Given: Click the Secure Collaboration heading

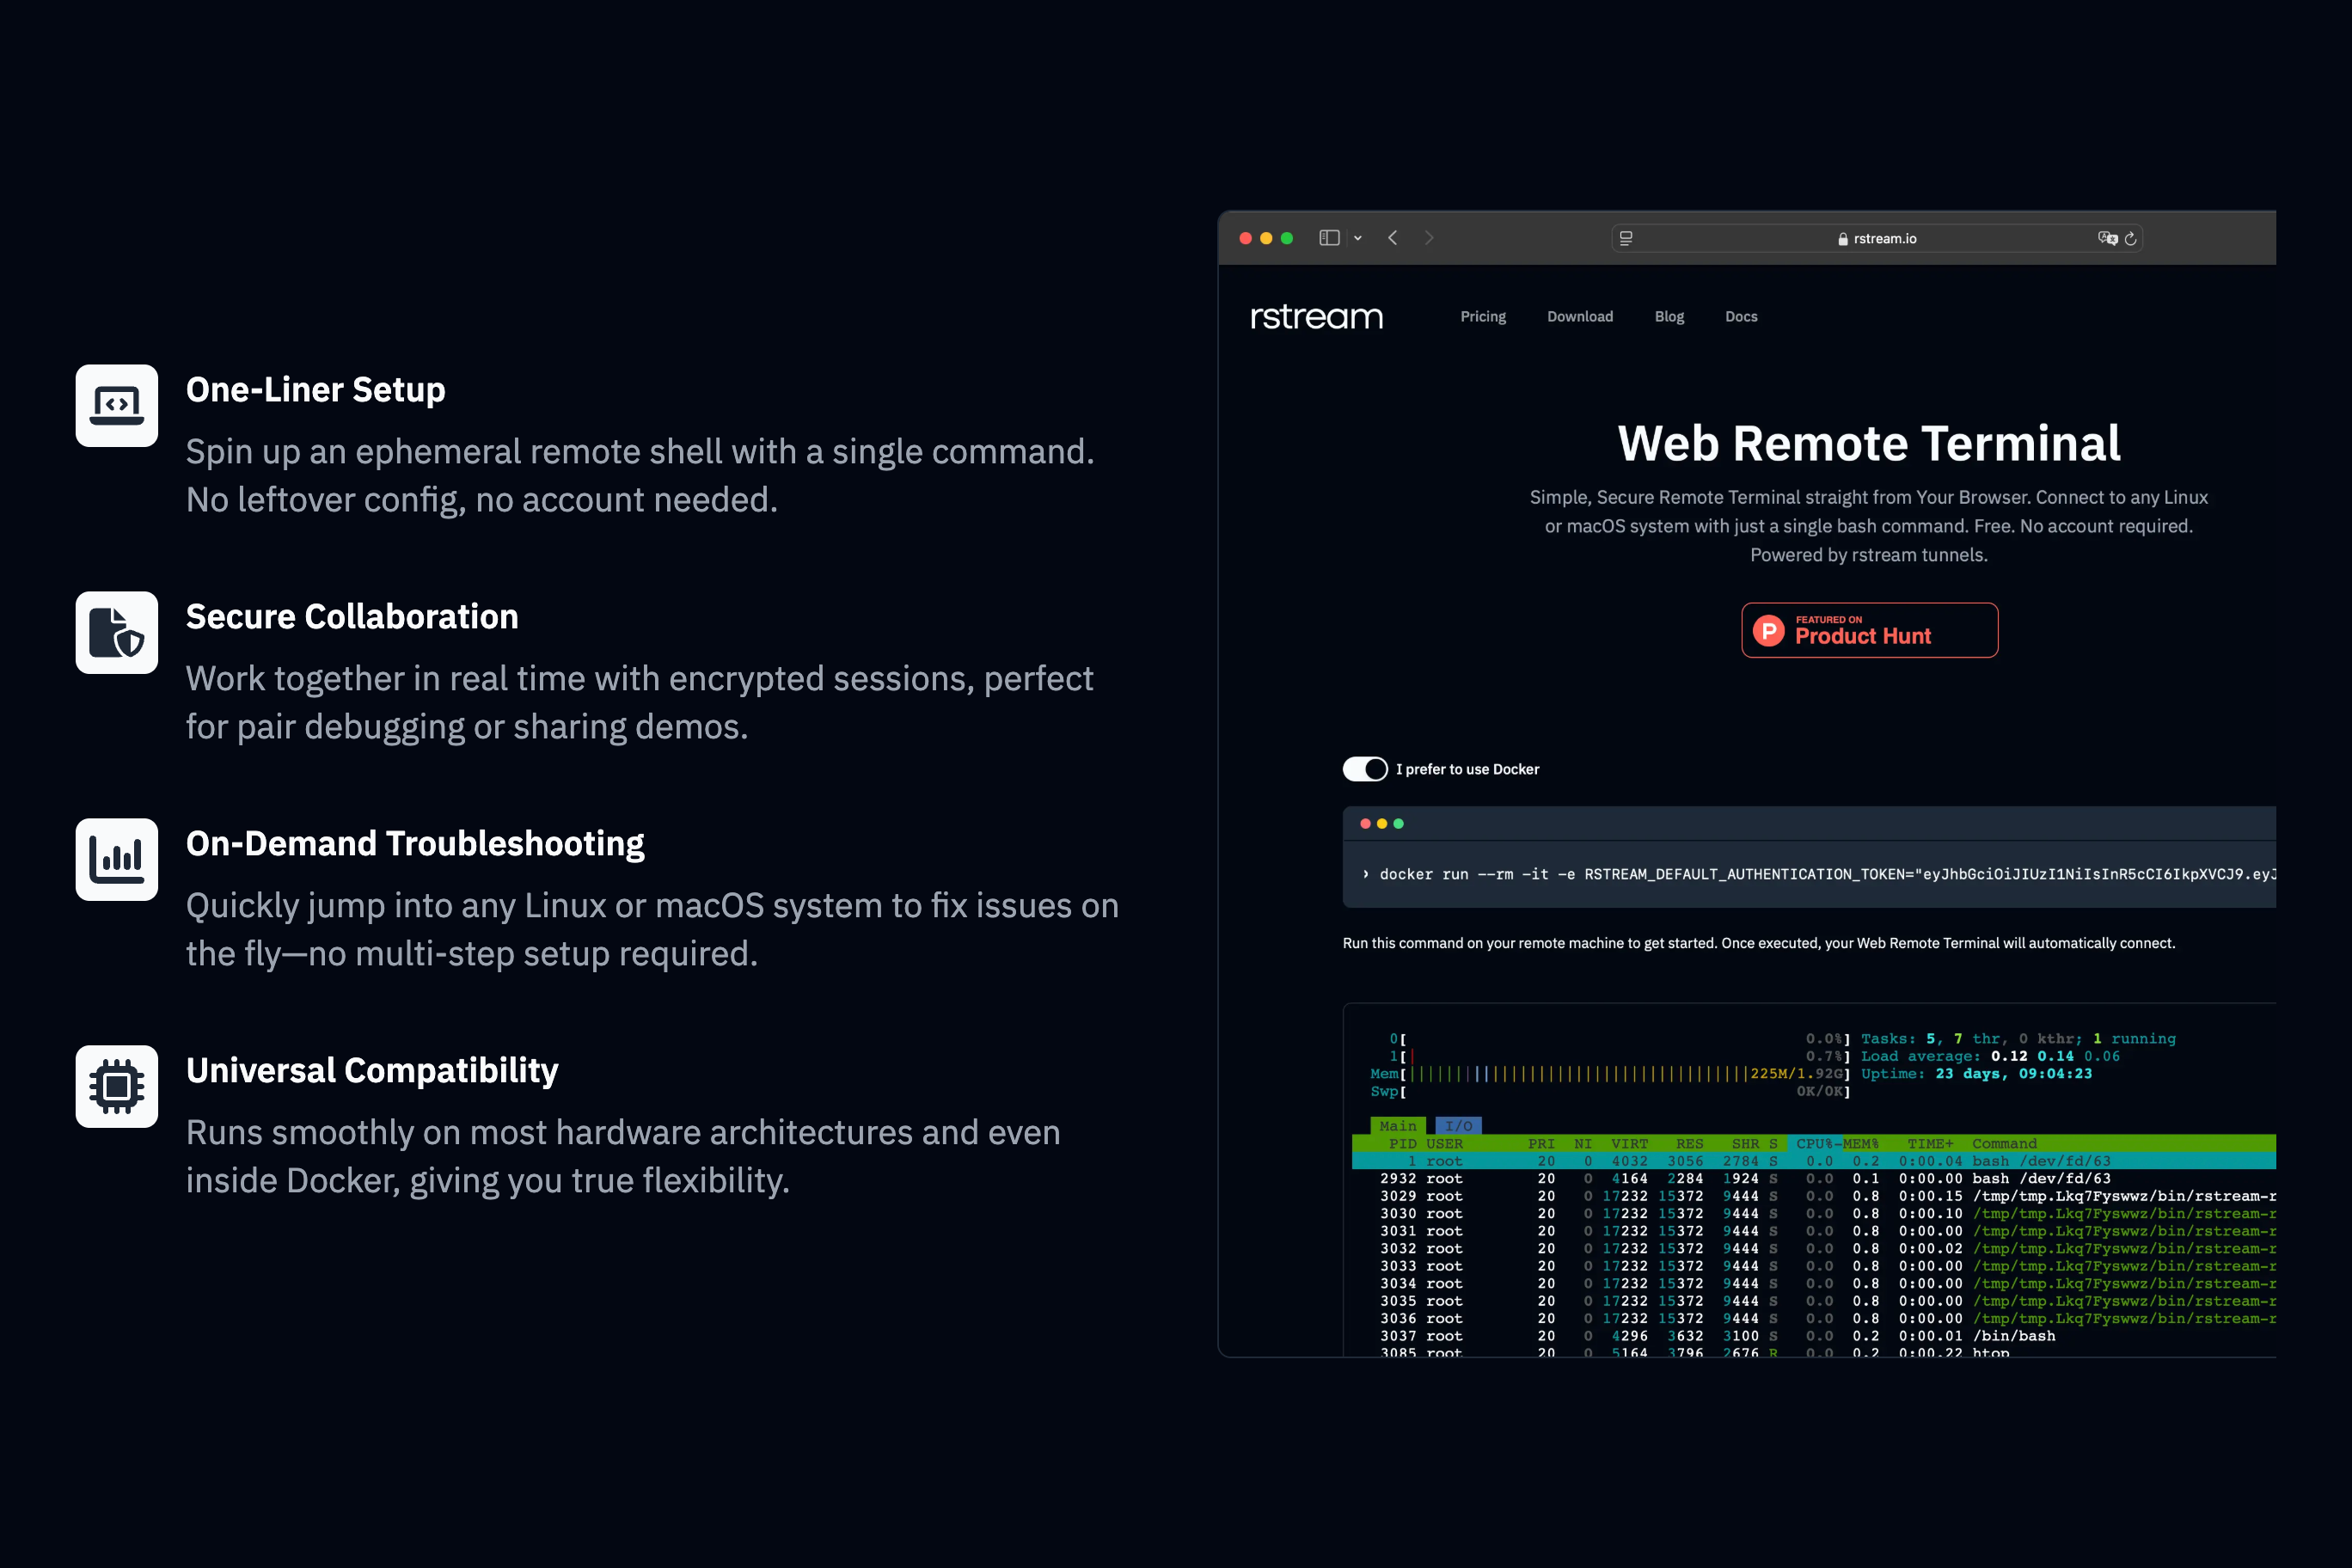Looking at the screenshot, I should (352, 616).
